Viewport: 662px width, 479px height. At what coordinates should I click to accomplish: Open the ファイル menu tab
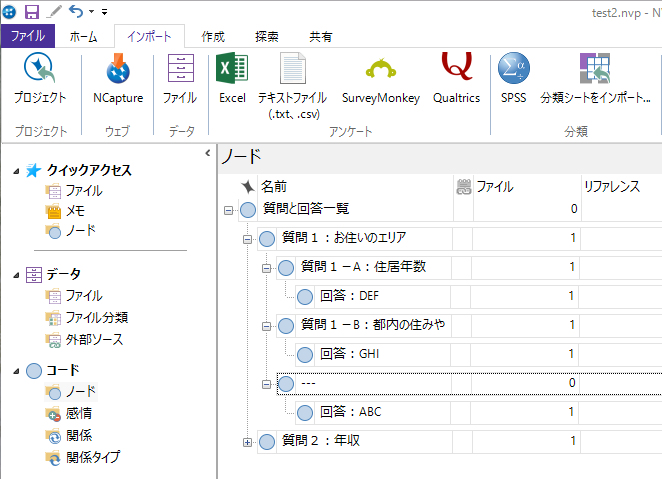click(x=27, y=37)
